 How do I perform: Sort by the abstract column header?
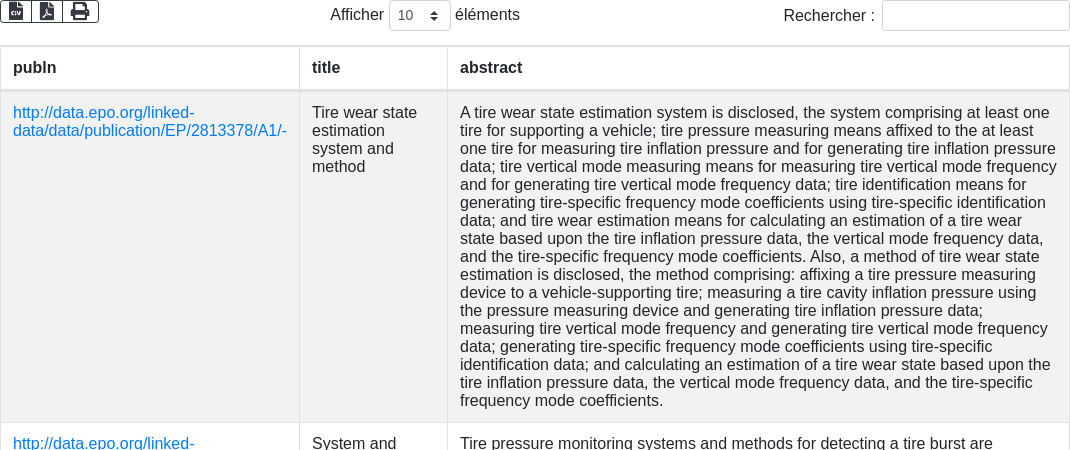click(x=491, y=68)
